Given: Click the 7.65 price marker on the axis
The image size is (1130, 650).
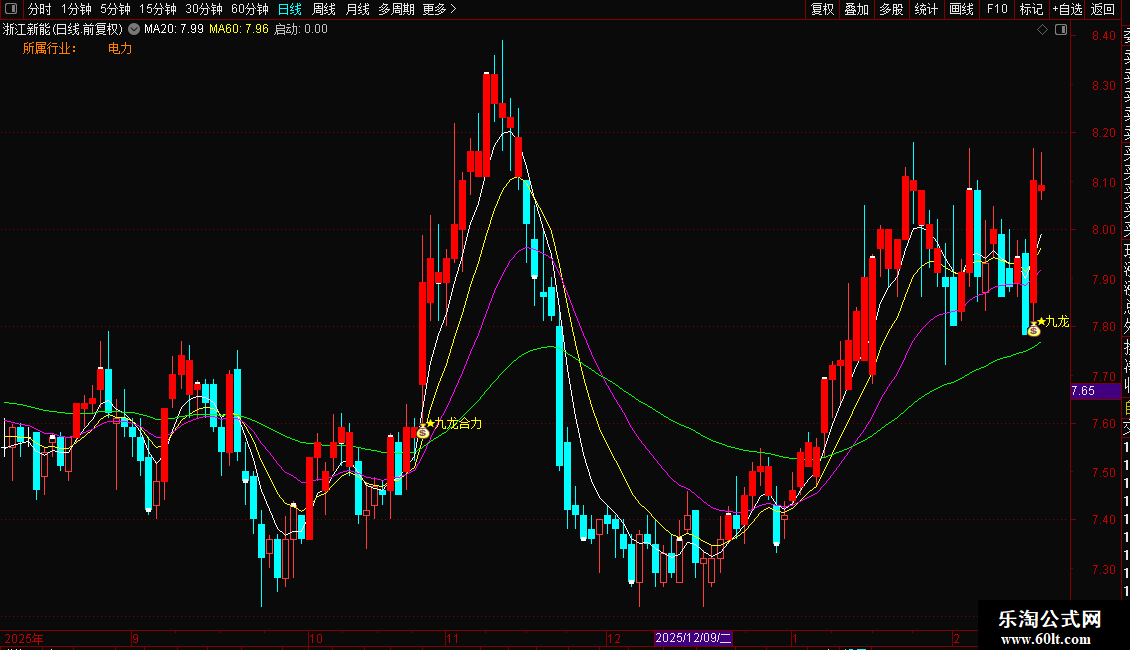Looking at the screenshot, I should coord(1095,391).
